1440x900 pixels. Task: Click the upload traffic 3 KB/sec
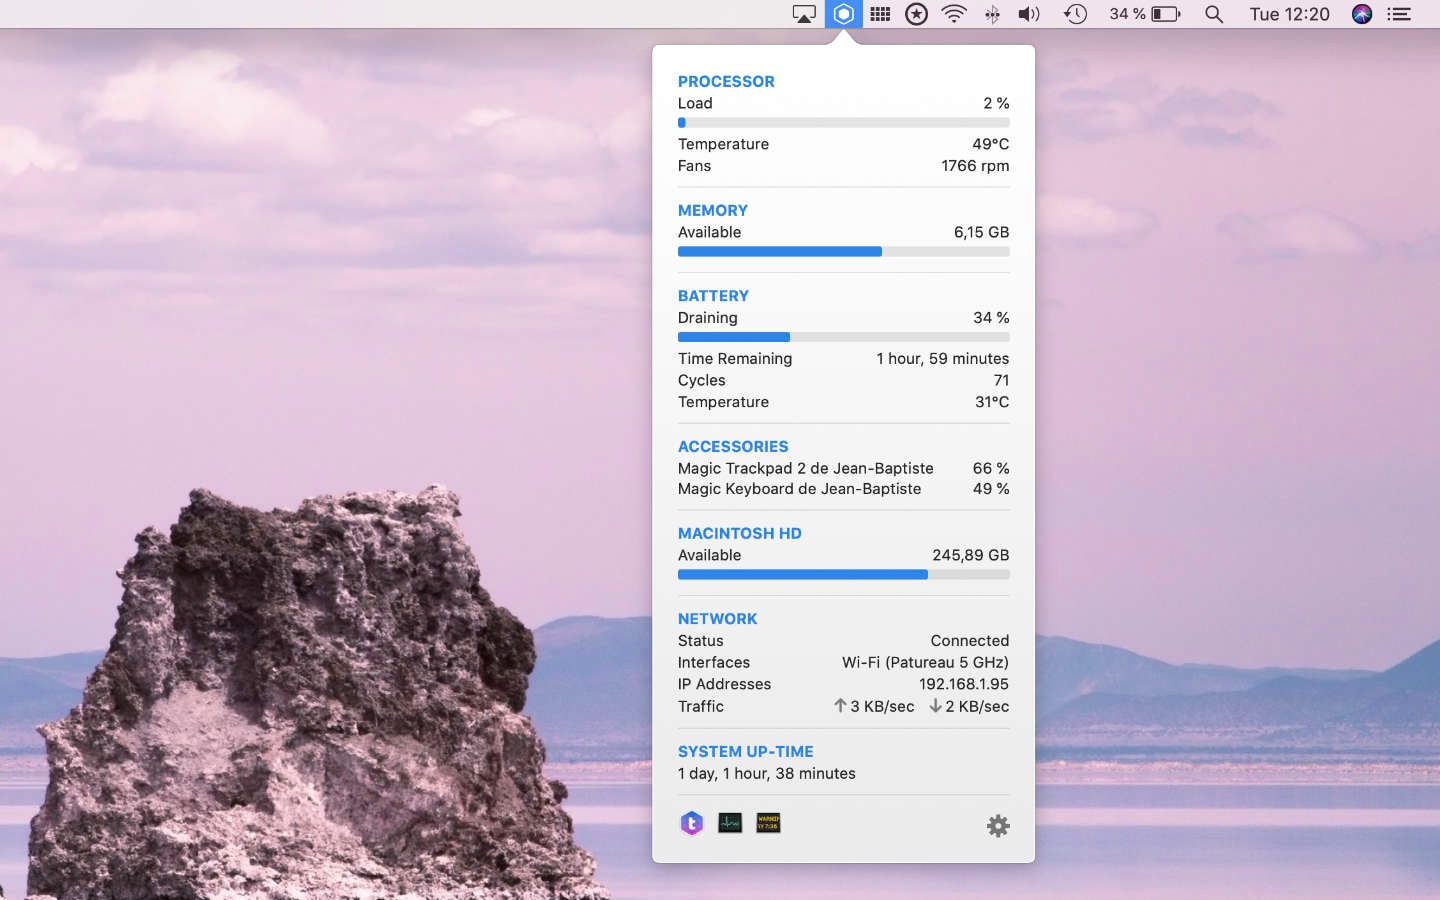tap(874, 707)
